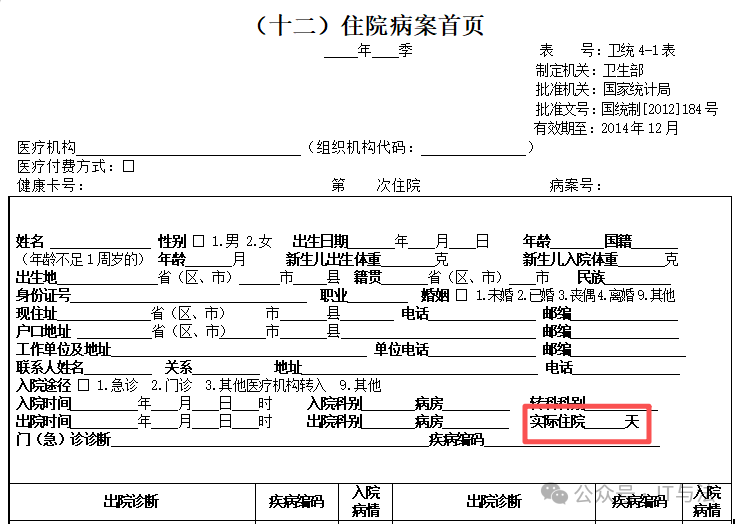Click the 国籍 blank field
Image resolution: width=740 pixels, height=524 pixels.
[x=655, y=243]
